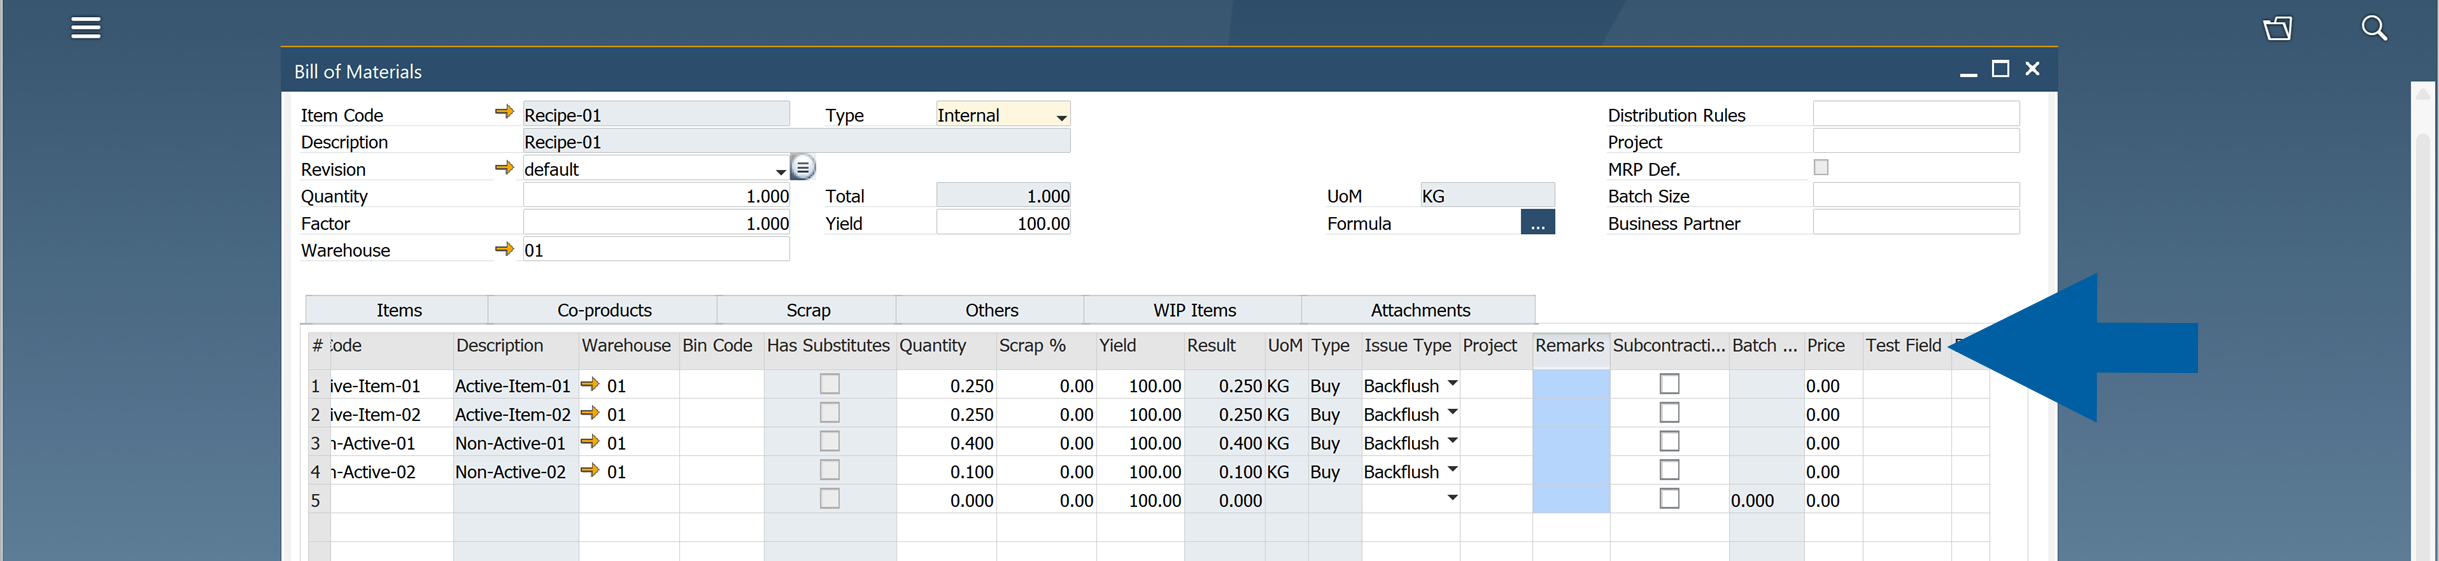Click the Business Partner field
This screenshot has width=2439, height=561.
tap(1916, 222)
